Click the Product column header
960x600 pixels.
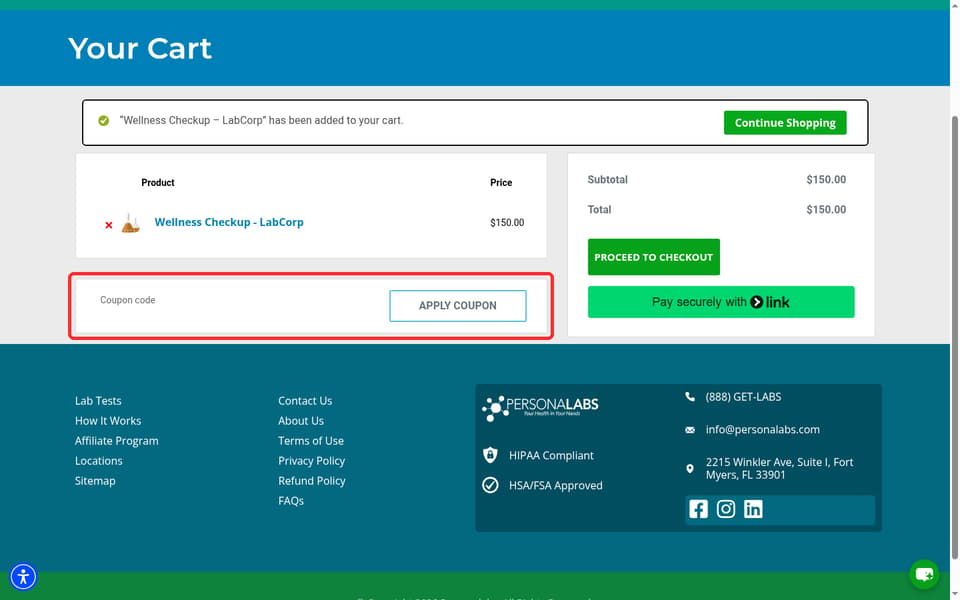click(158, 182)
